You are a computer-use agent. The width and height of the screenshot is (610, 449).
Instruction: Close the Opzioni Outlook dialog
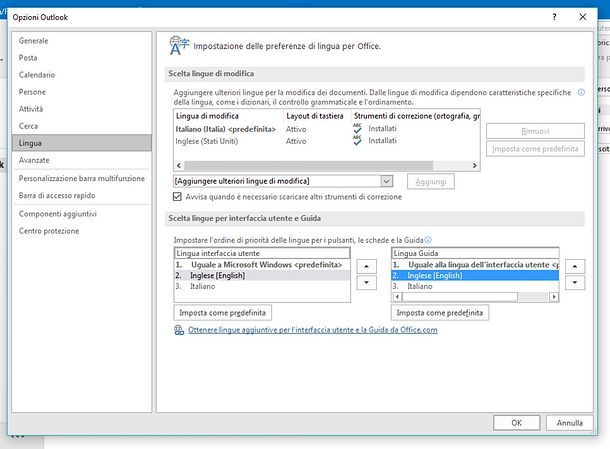point(582,17)
